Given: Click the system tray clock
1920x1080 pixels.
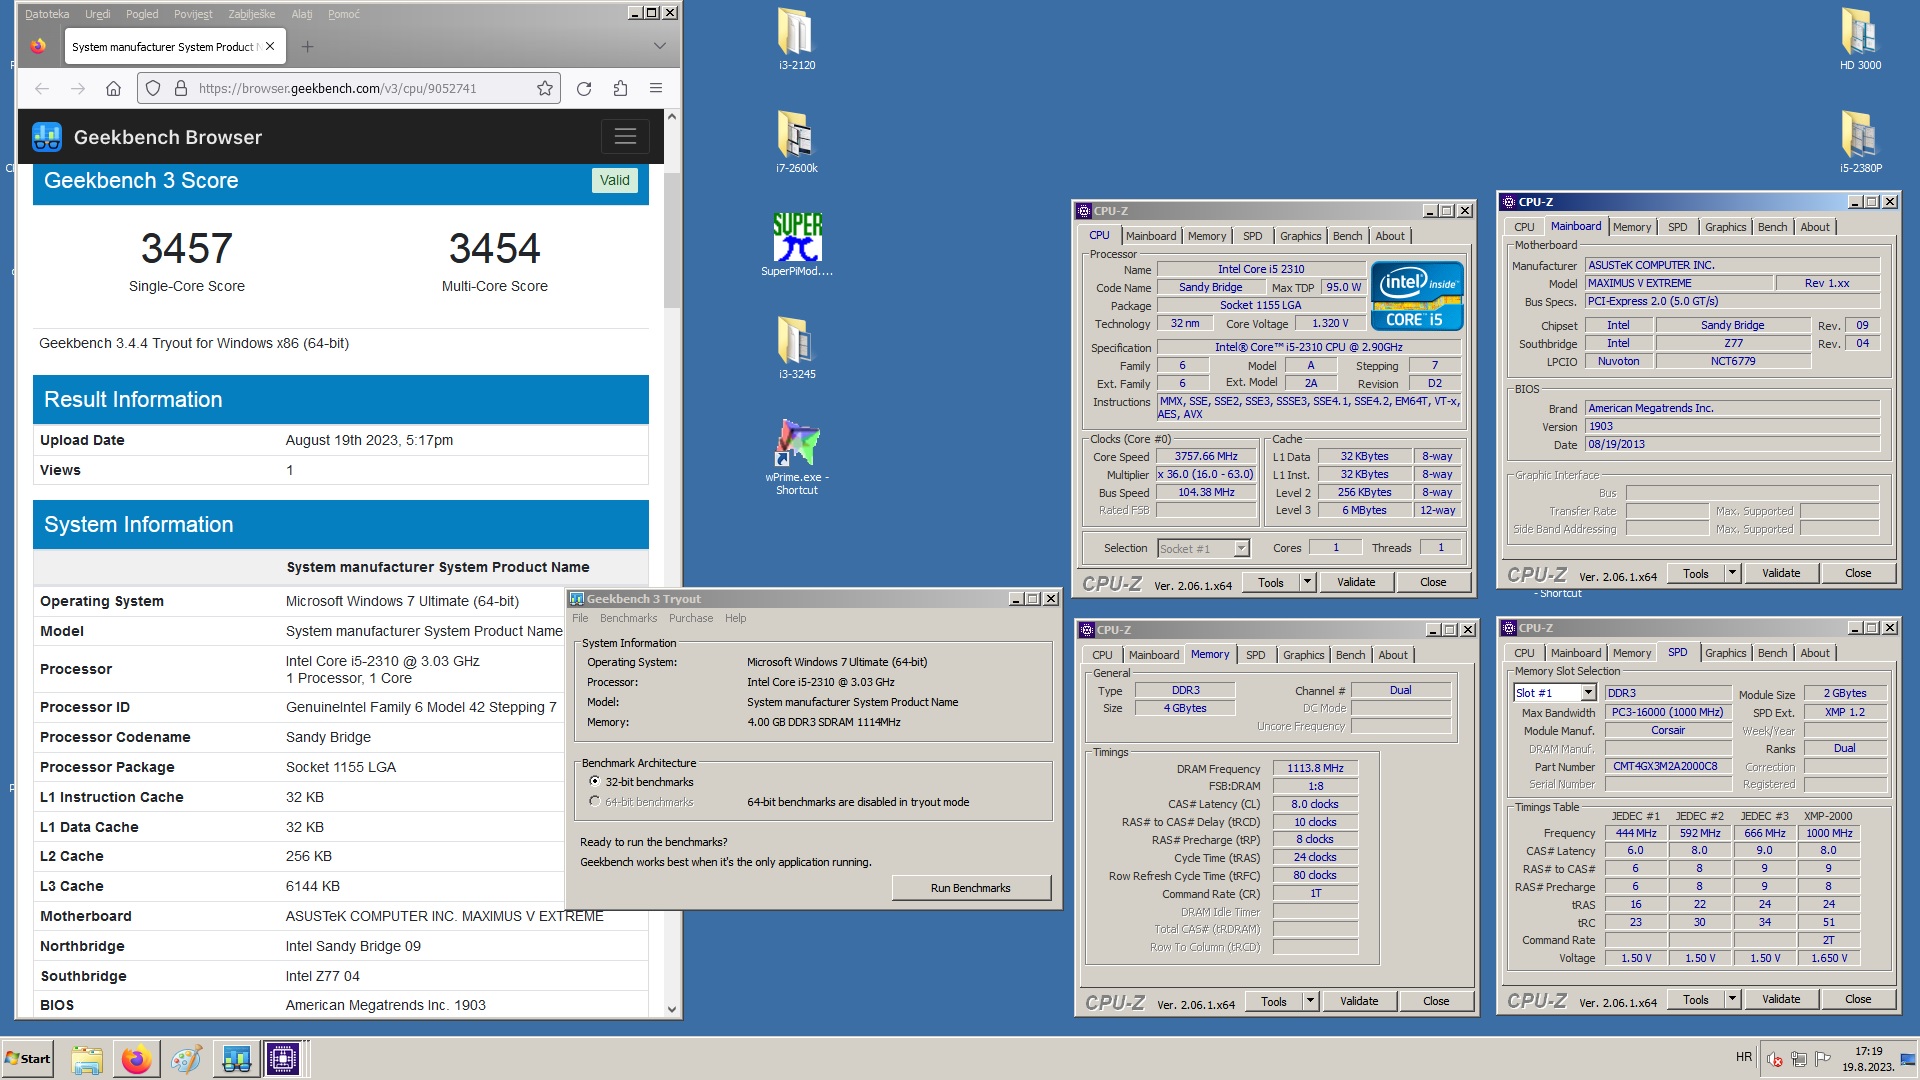Looking at the screenshot, I should [1867, 1059].
